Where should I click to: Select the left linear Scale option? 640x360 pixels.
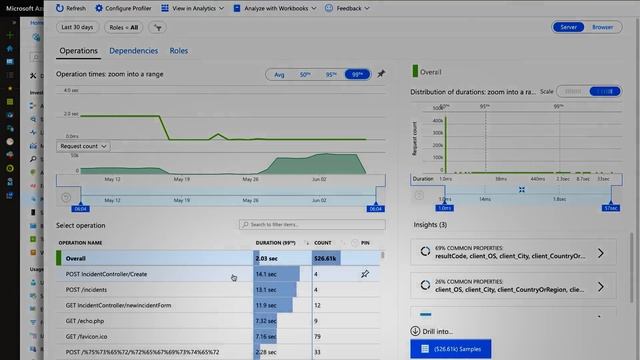tap(573, 91)
